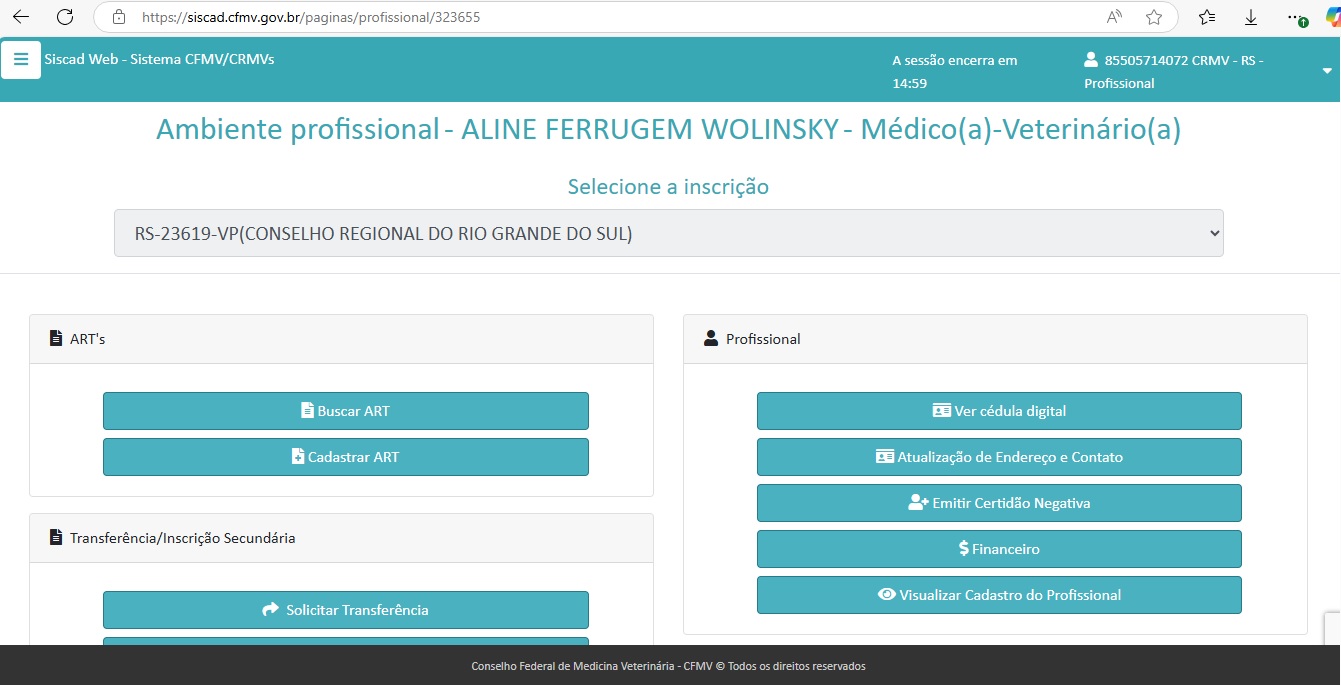1341x685 pixels.
Task: Add page to favorites star icon
Action: [1154, 17]
